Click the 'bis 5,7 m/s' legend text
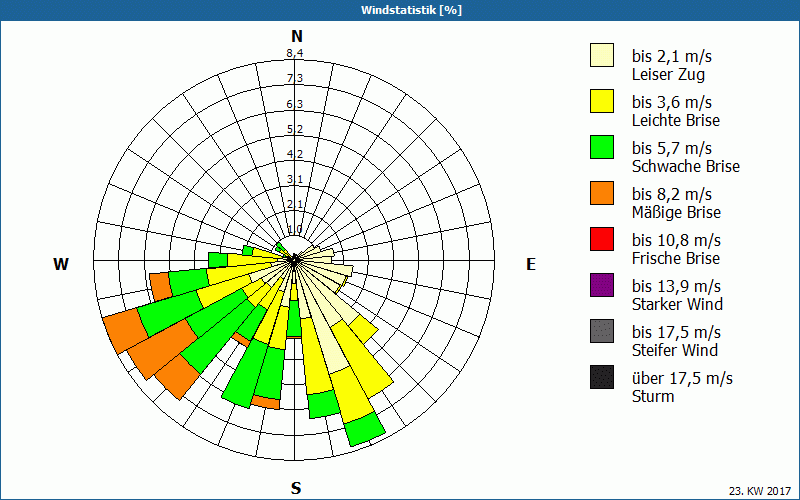 [671, 148]
